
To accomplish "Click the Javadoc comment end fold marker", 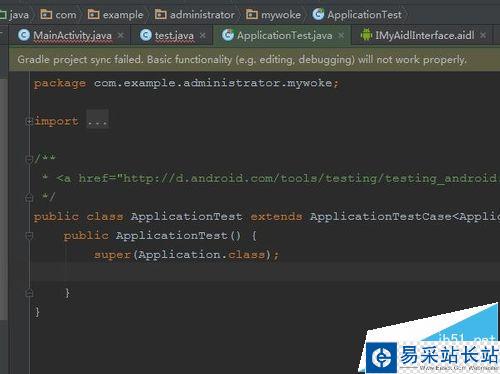I will [29, 198].
